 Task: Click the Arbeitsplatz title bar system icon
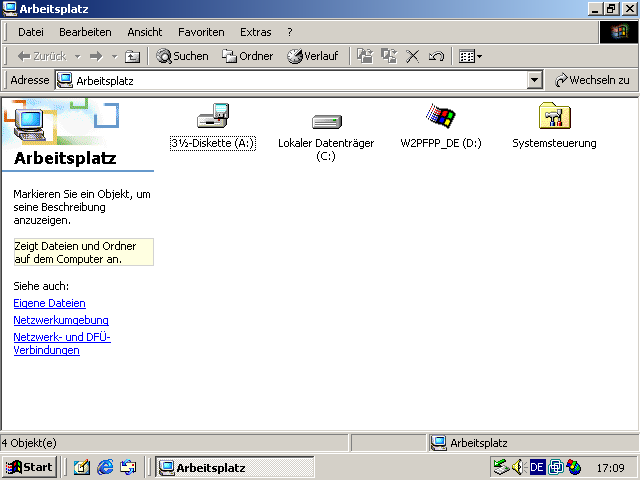click(9, 9)
